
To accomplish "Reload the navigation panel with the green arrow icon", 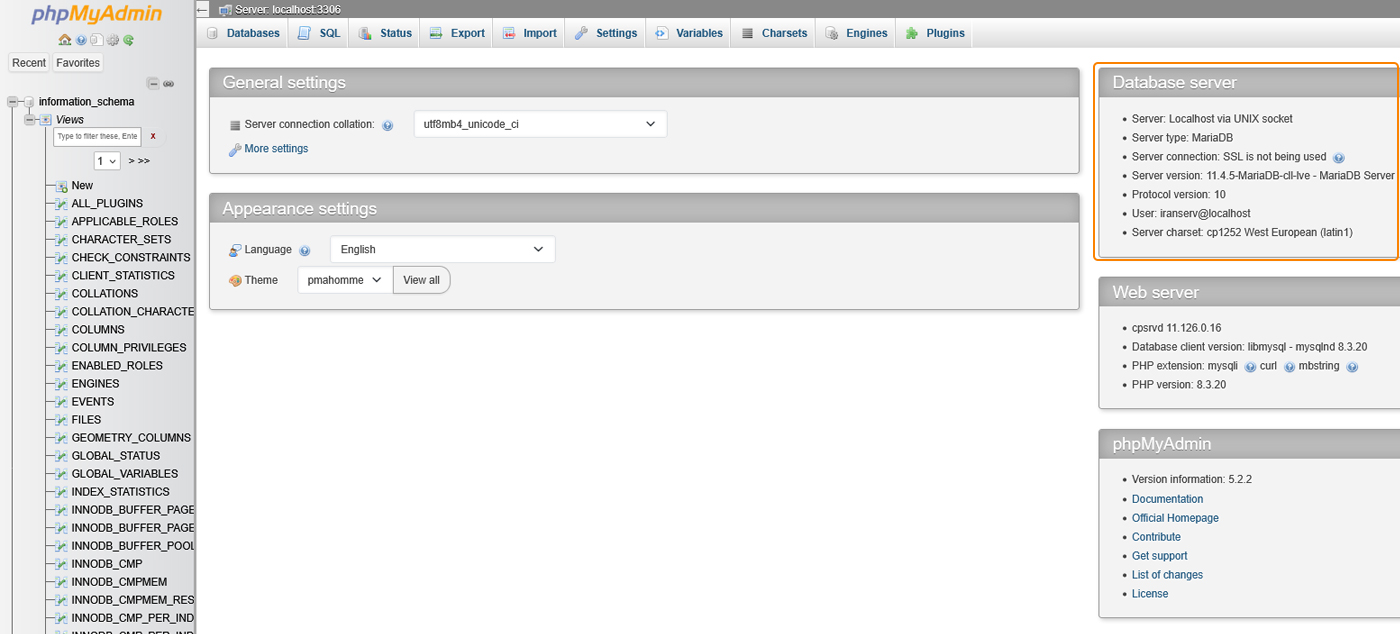I will [x=129, y=40].
